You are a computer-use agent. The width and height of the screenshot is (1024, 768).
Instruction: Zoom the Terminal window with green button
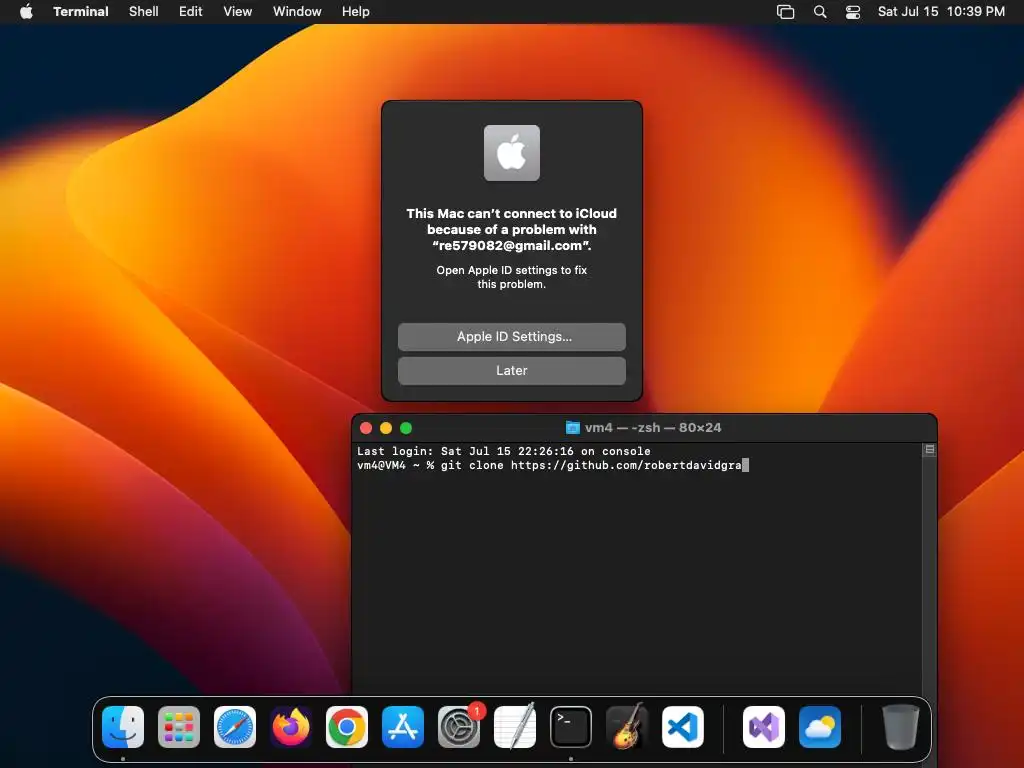tap(406, 428)
